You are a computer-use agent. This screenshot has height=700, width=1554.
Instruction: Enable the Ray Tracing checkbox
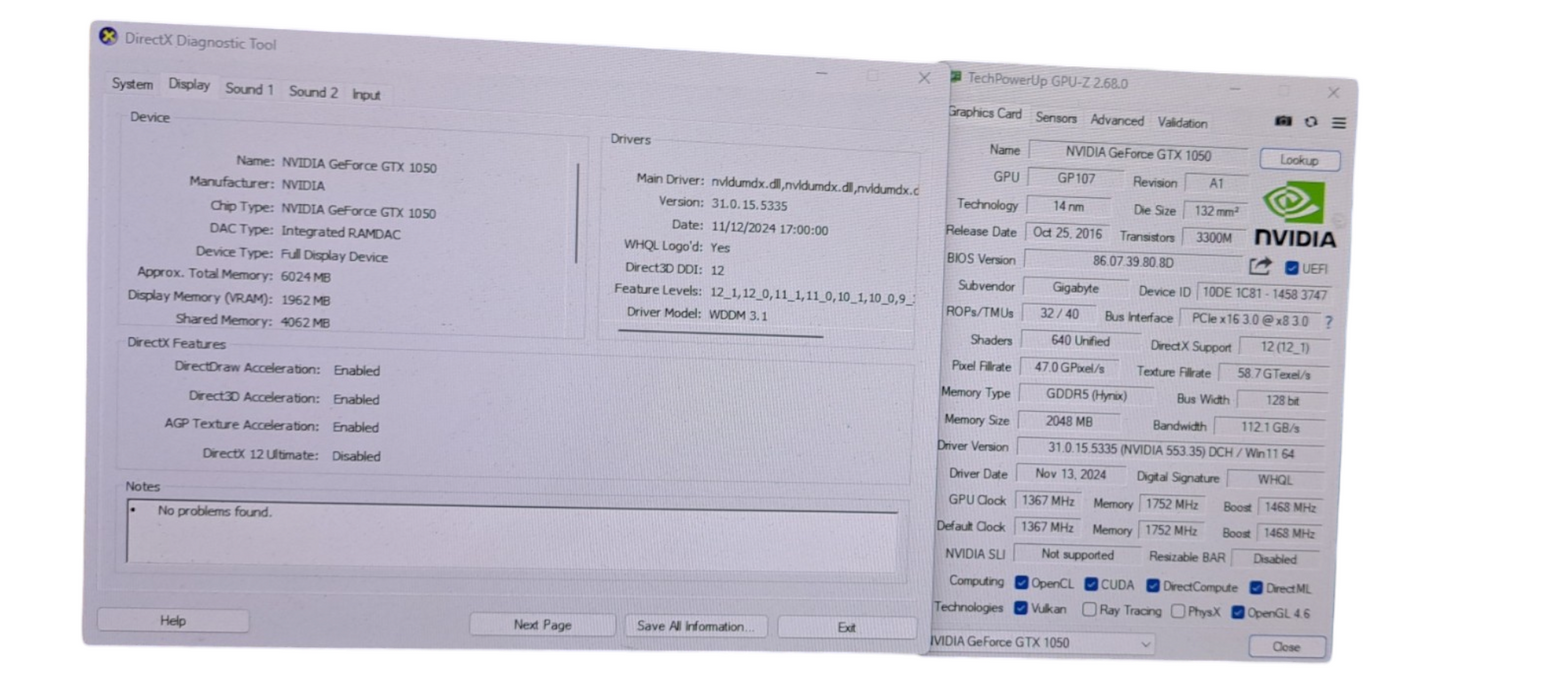[1090, 610]
